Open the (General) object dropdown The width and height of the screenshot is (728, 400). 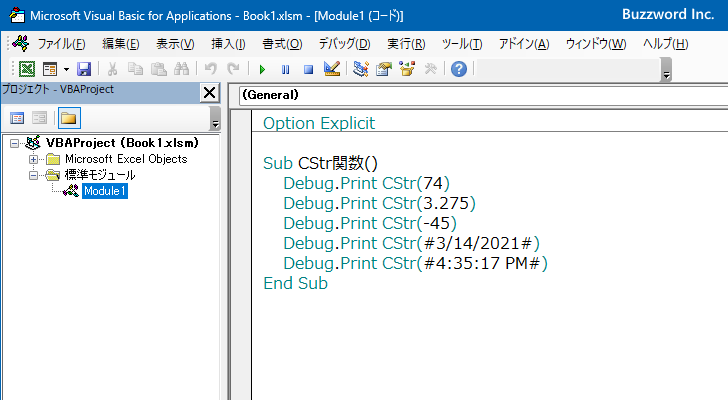(483, 95)
